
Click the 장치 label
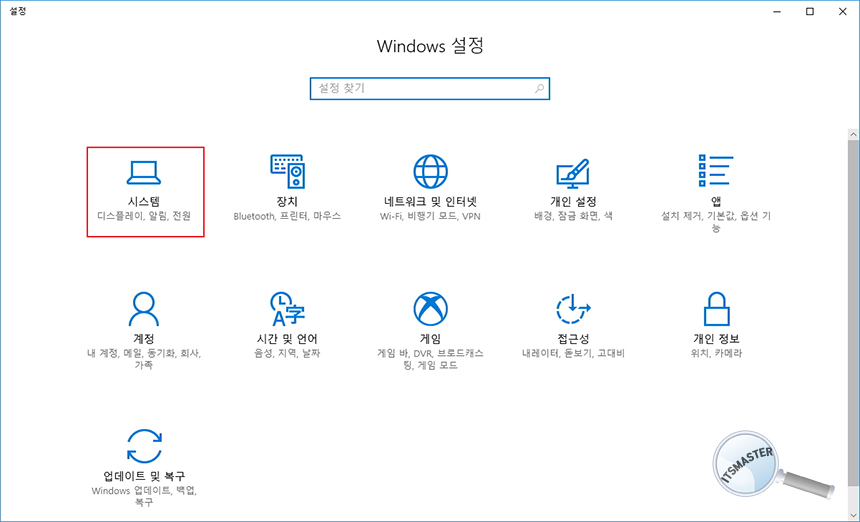[287, 202]
